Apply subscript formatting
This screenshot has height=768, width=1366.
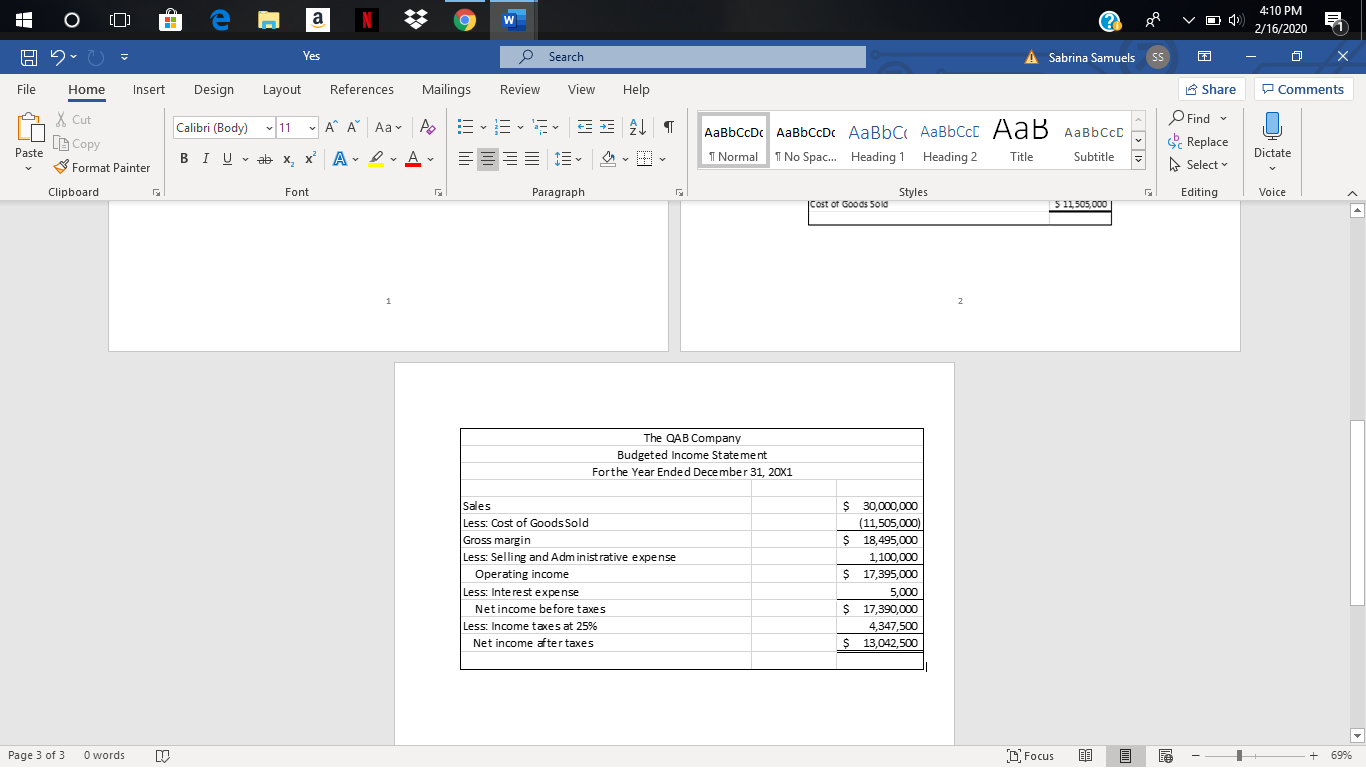coord(287,160)
